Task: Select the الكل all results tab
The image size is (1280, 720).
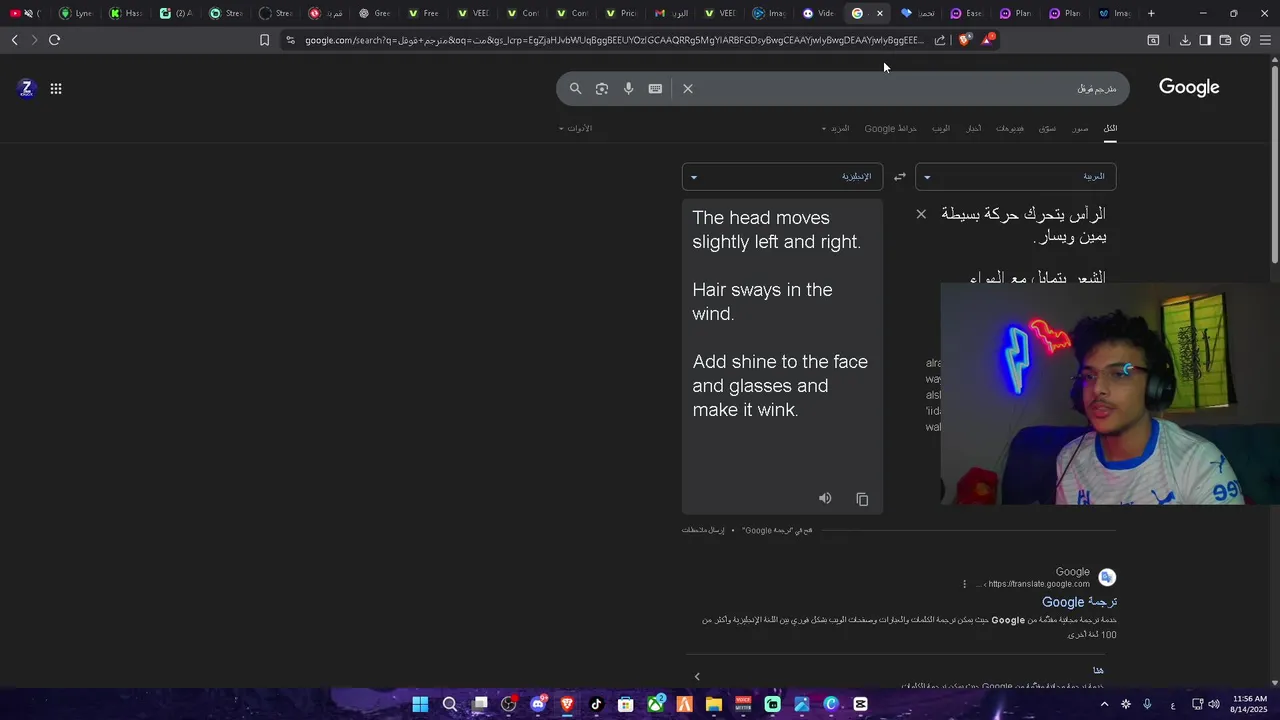Action: pyautogui.click(x=1110, y=128)
